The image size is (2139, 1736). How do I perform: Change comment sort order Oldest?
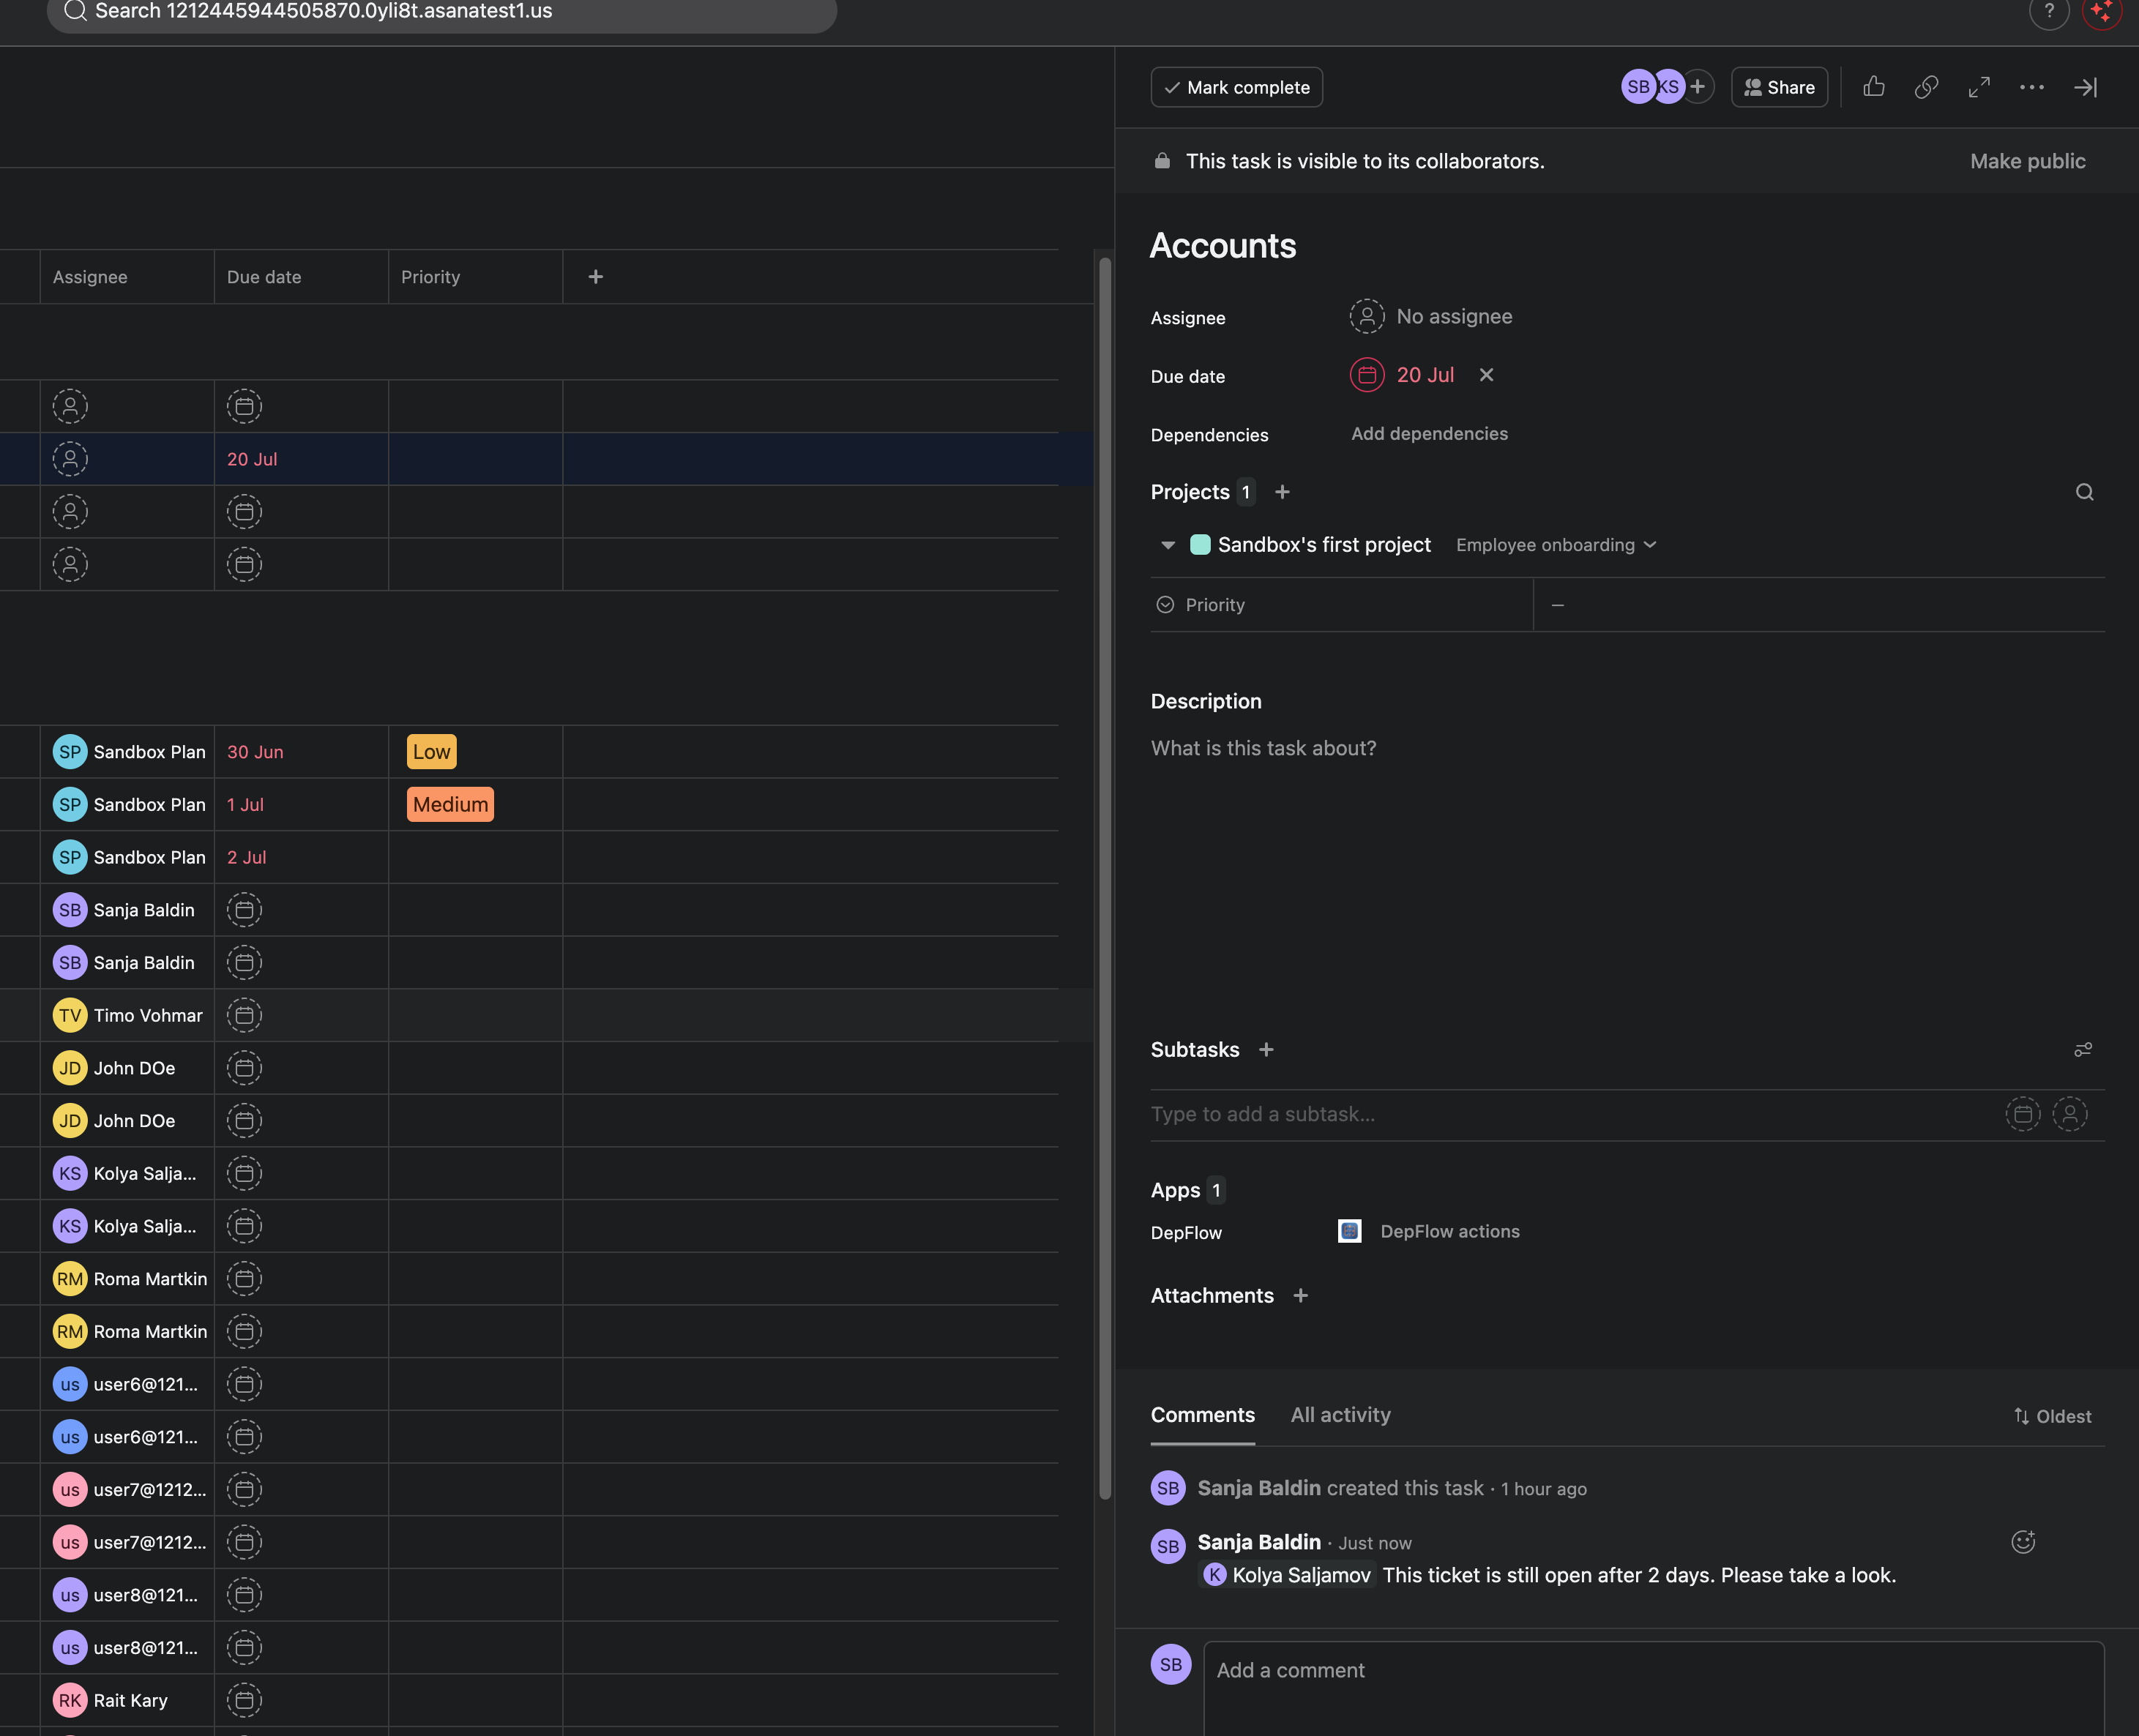[x=2051, y=1417]
